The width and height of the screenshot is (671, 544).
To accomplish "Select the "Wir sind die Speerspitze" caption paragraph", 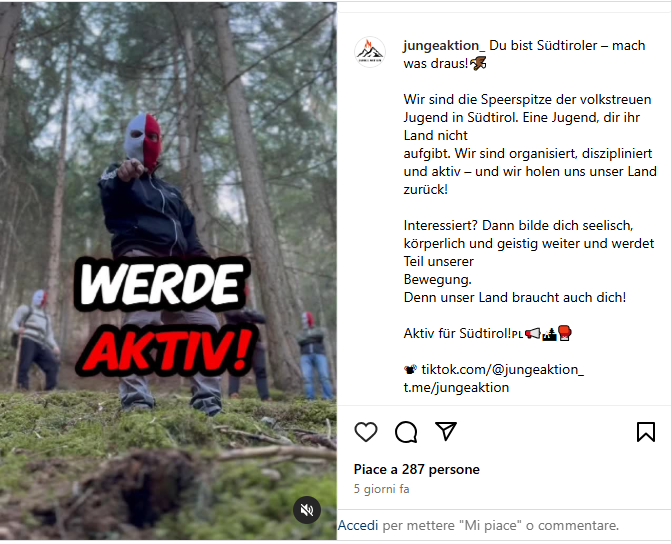I will click(530, 144).
